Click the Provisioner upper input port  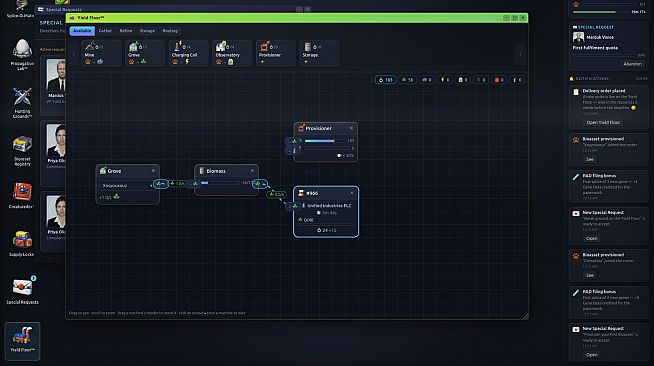[x=294, y=141]
